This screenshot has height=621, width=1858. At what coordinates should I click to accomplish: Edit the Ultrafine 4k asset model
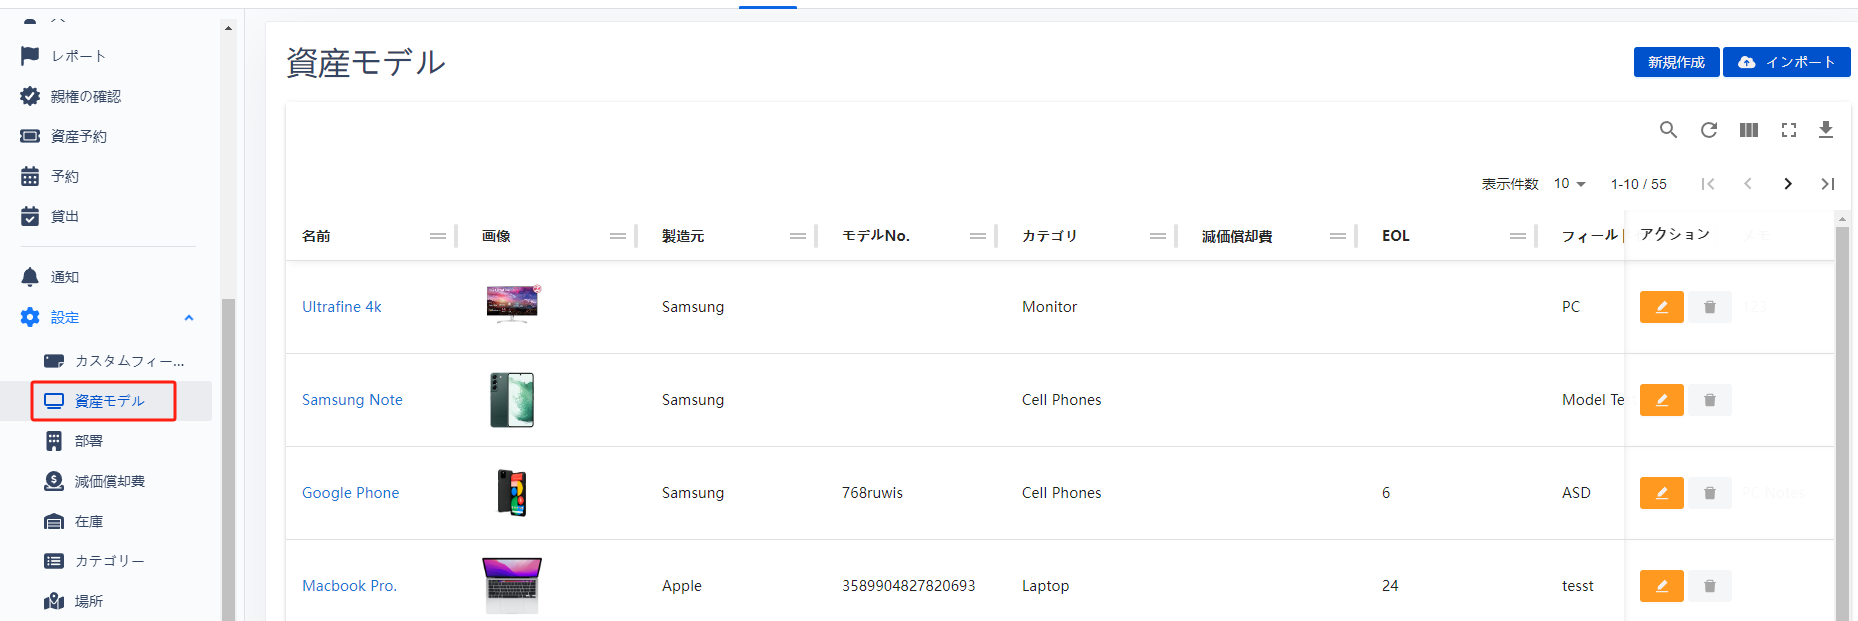click(1661, 307)
